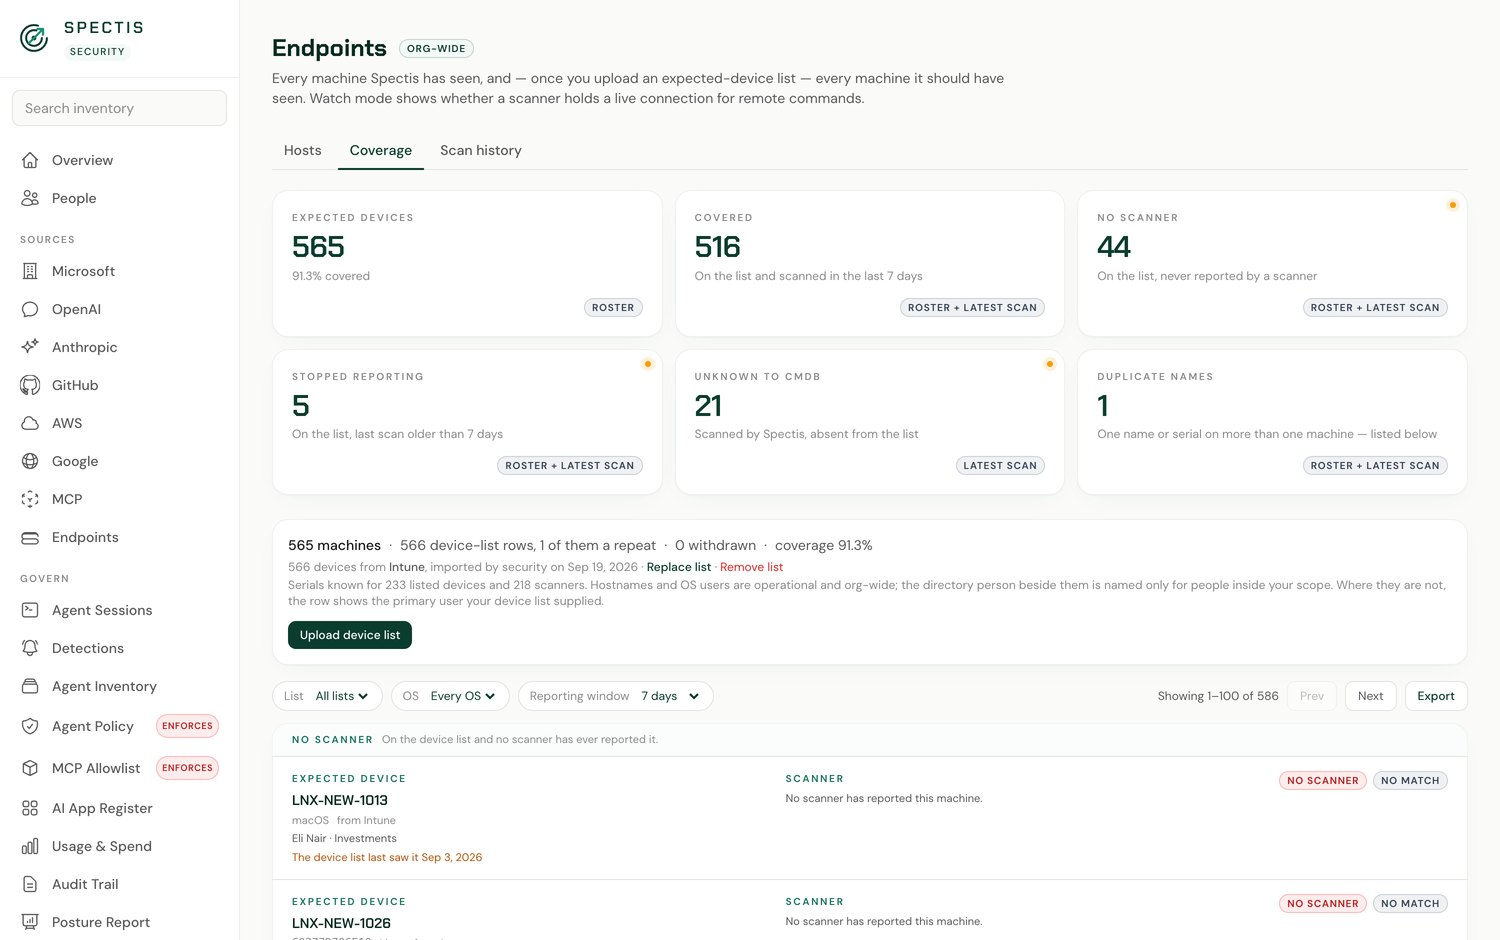Open People via its users icon
Screen dimensions: 1500x940
30,198
